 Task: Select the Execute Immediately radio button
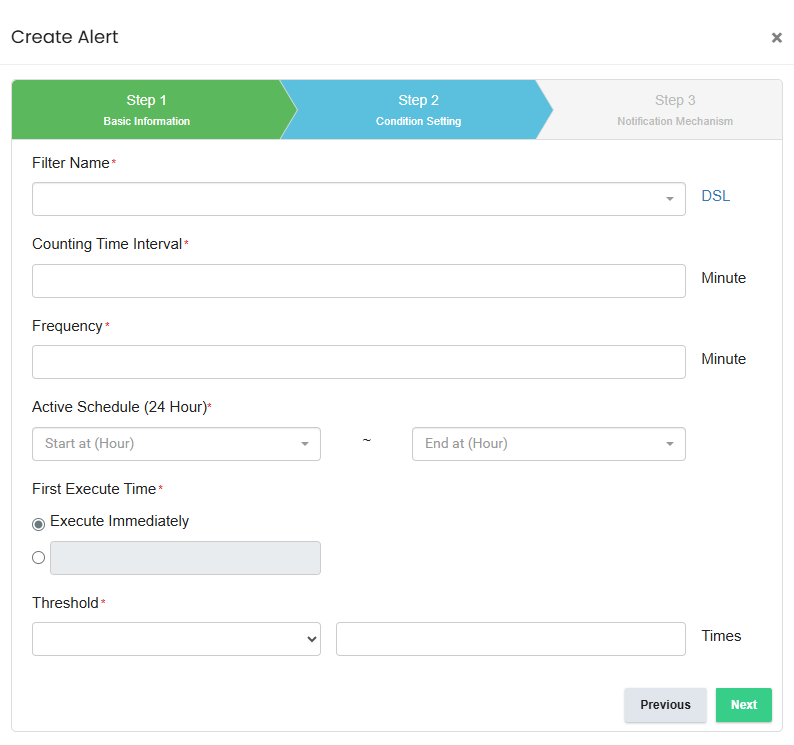pos(38,524)
